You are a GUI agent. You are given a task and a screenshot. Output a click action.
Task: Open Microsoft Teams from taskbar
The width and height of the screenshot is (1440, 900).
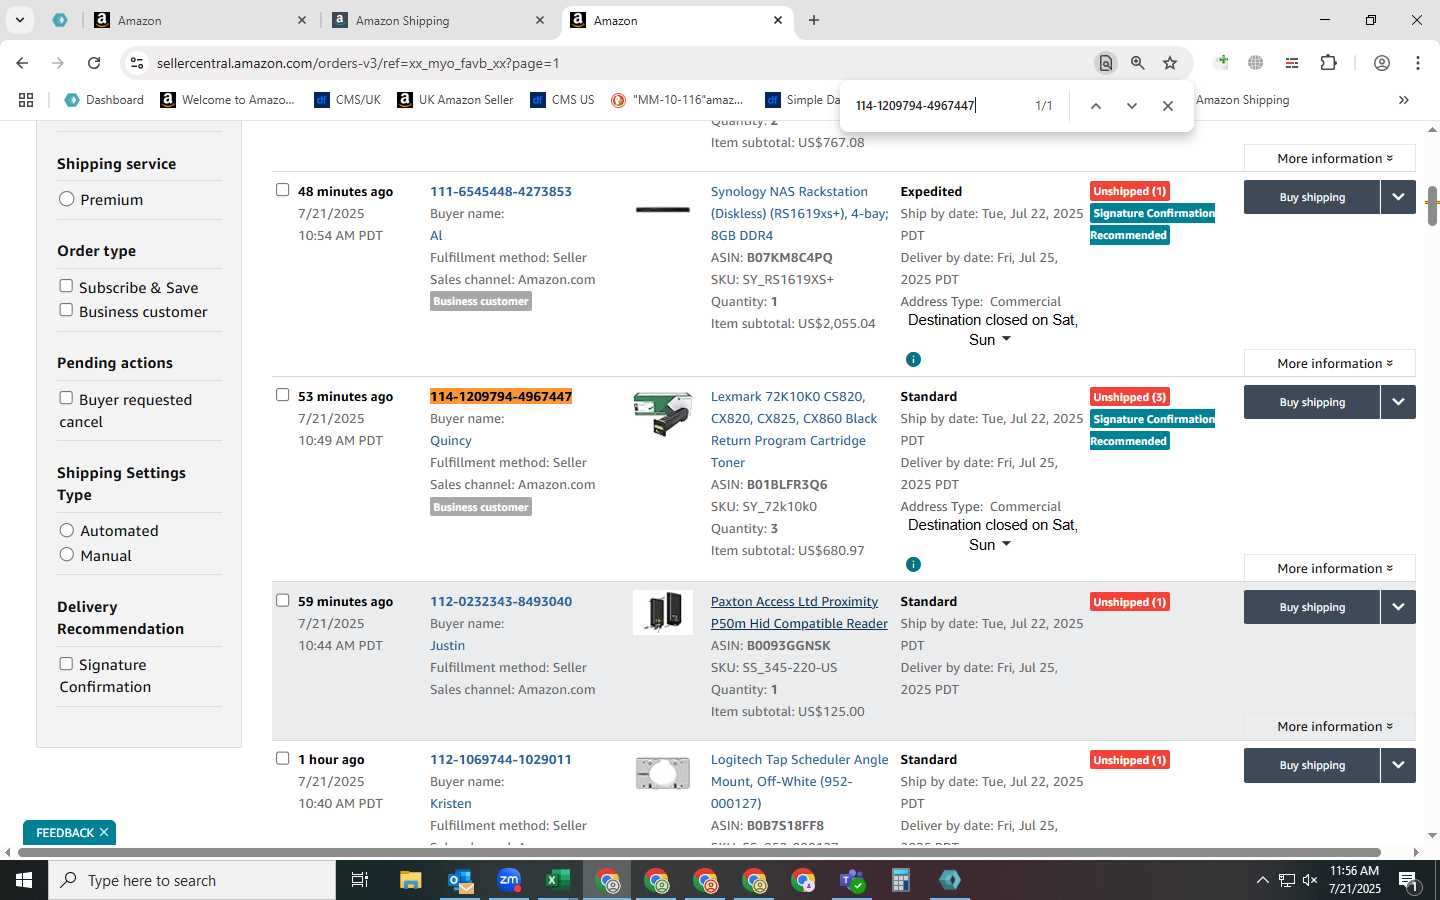tap(852, 880)
